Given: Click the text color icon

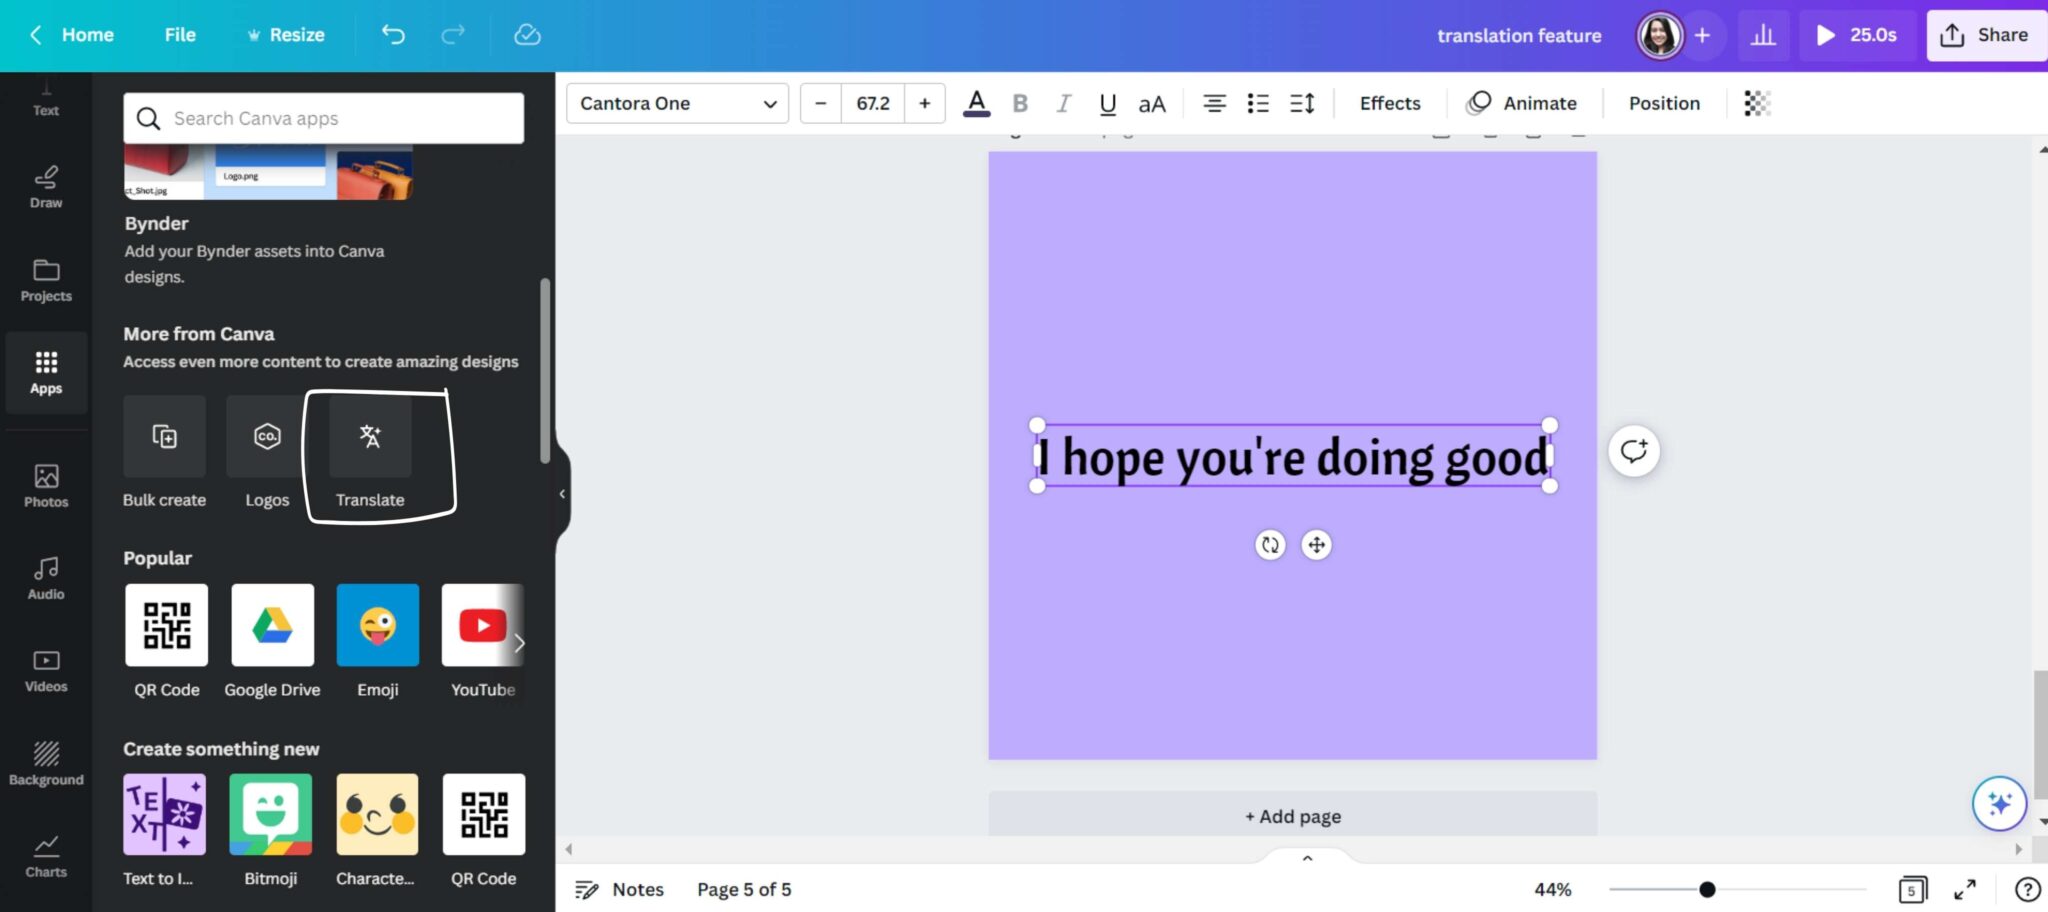Looking at the screenshot, I should [976, 103].
